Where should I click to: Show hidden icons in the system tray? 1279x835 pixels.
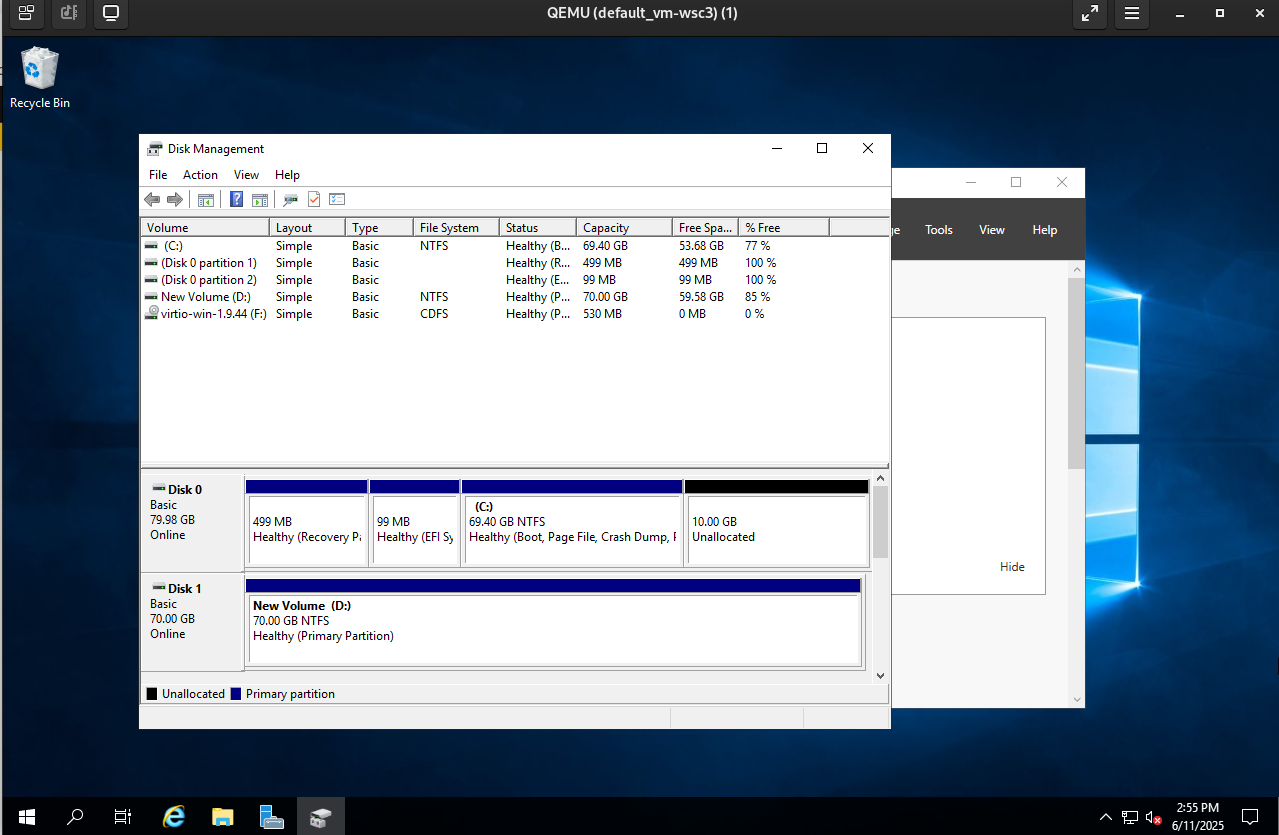1105,816
